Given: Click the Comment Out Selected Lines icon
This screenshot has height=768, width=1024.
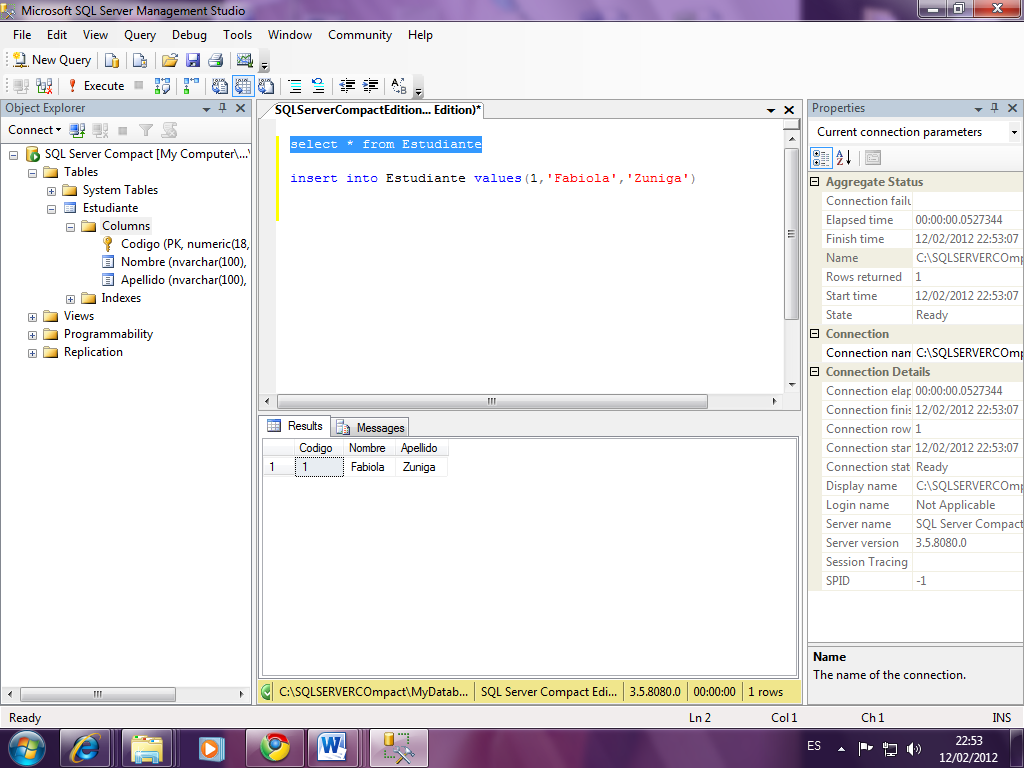Looking at the screenshot, I should tap(295, 86).
